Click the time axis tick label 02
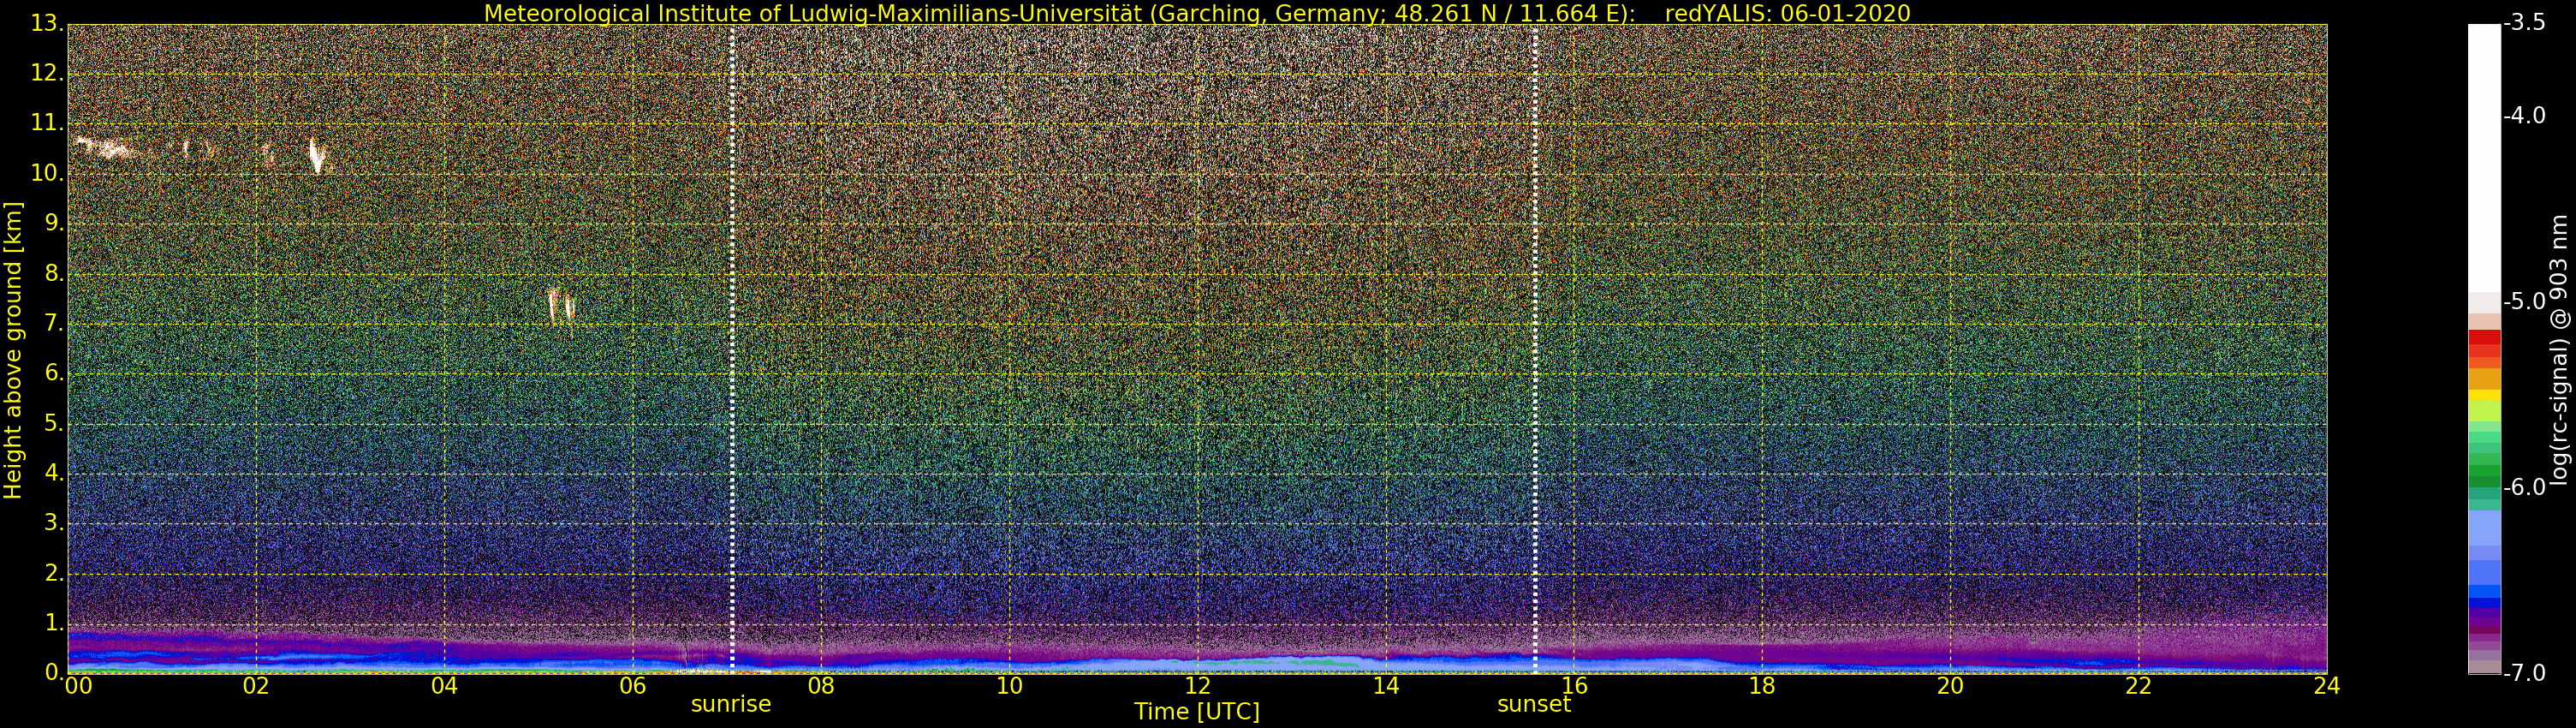The height and width of the screenshot is (728, 2576). (256, 686)
